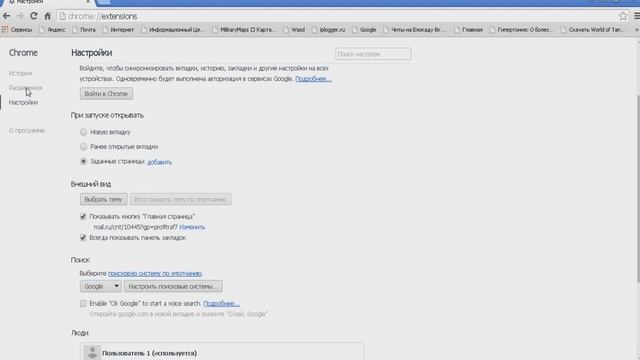Select Заданные страницы radio option

pos(83,161)
